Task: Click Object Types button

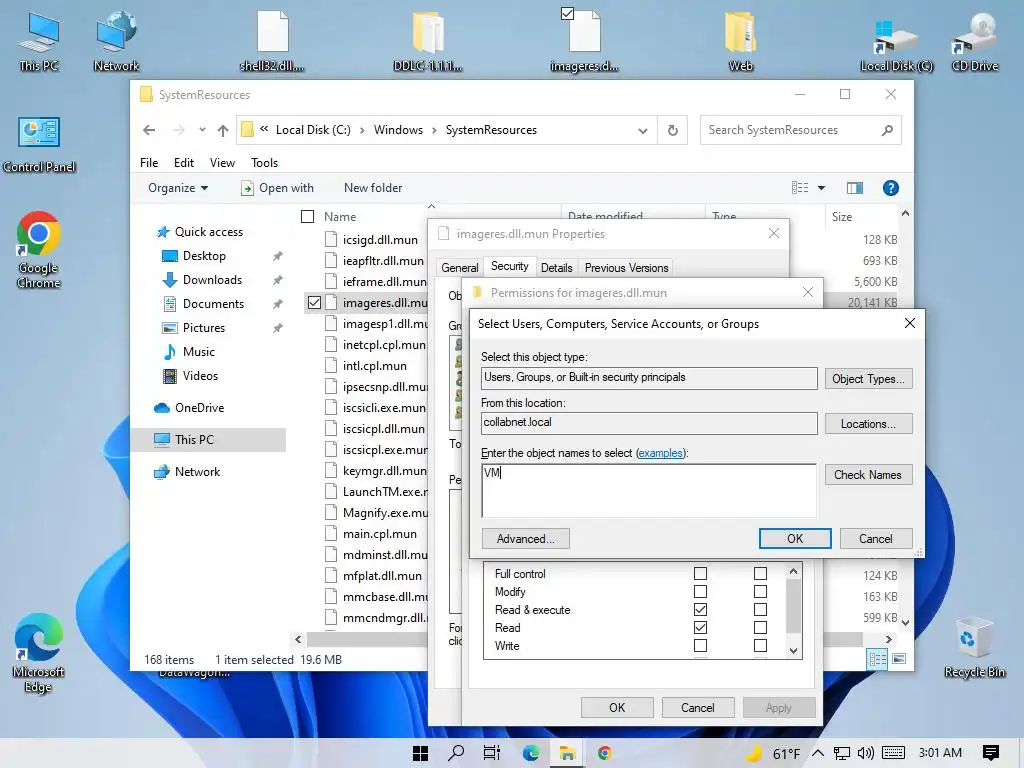Action: click(x=868, y=379)
